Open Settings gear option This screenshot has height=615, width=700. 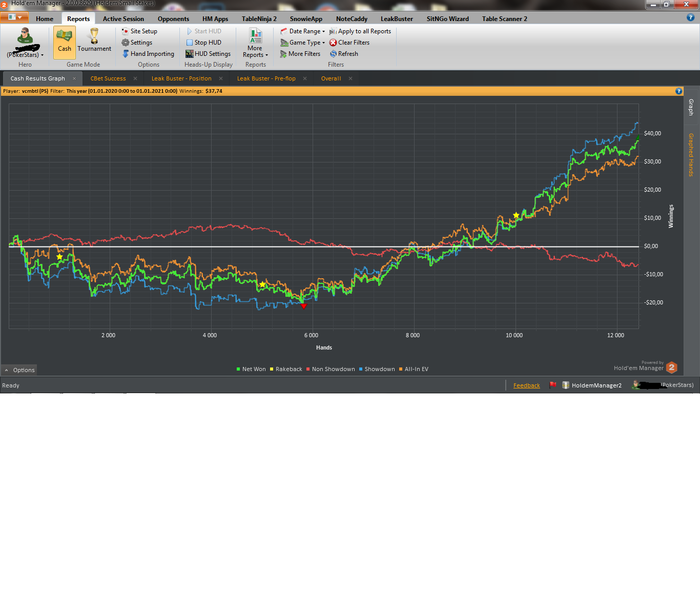click(x=137, y=42)
